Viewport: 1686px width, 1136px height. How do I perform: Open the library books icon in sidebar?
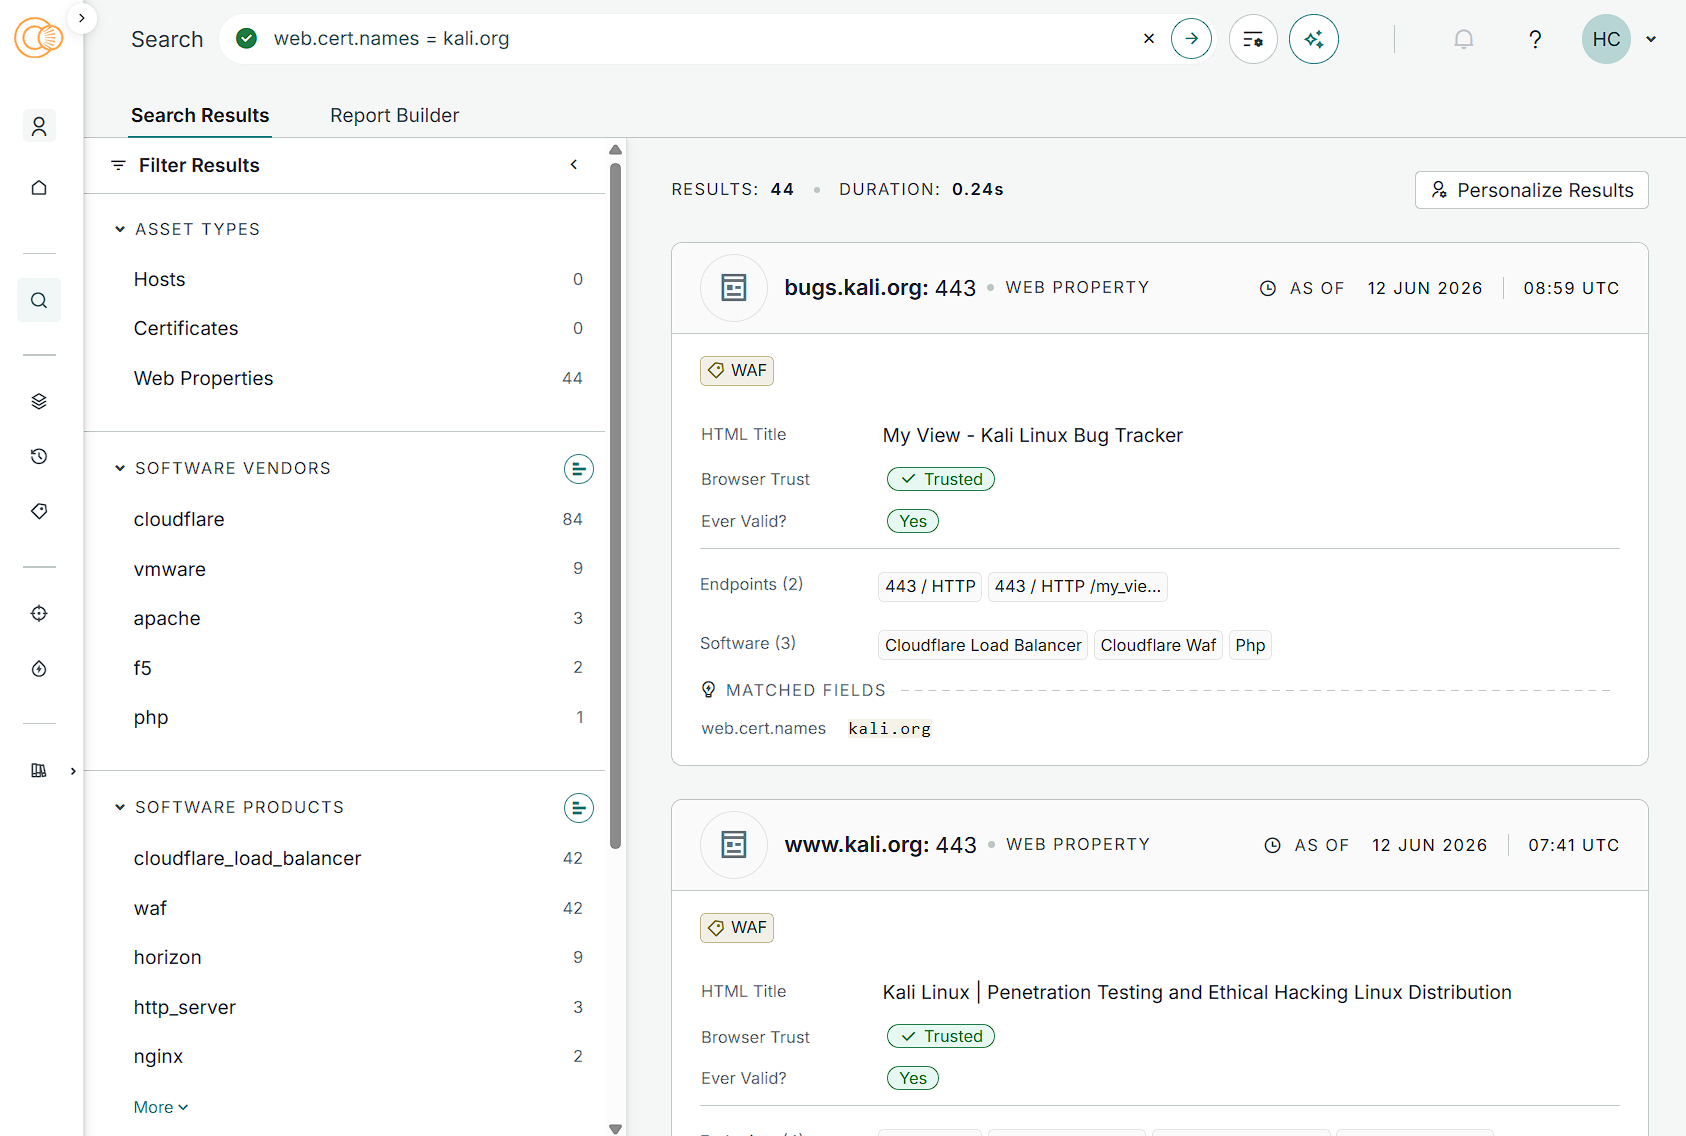39,770
